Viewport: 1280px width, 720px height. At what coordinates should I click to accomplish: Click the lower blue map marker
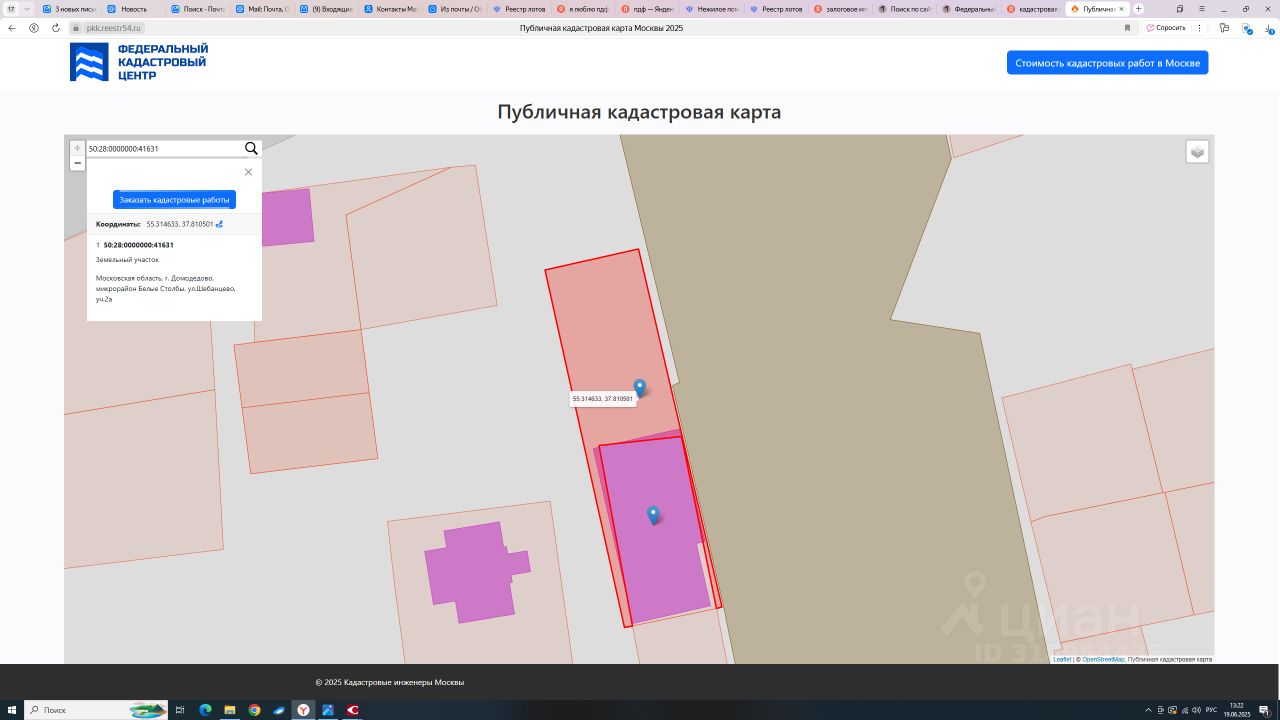click(653, 515)
